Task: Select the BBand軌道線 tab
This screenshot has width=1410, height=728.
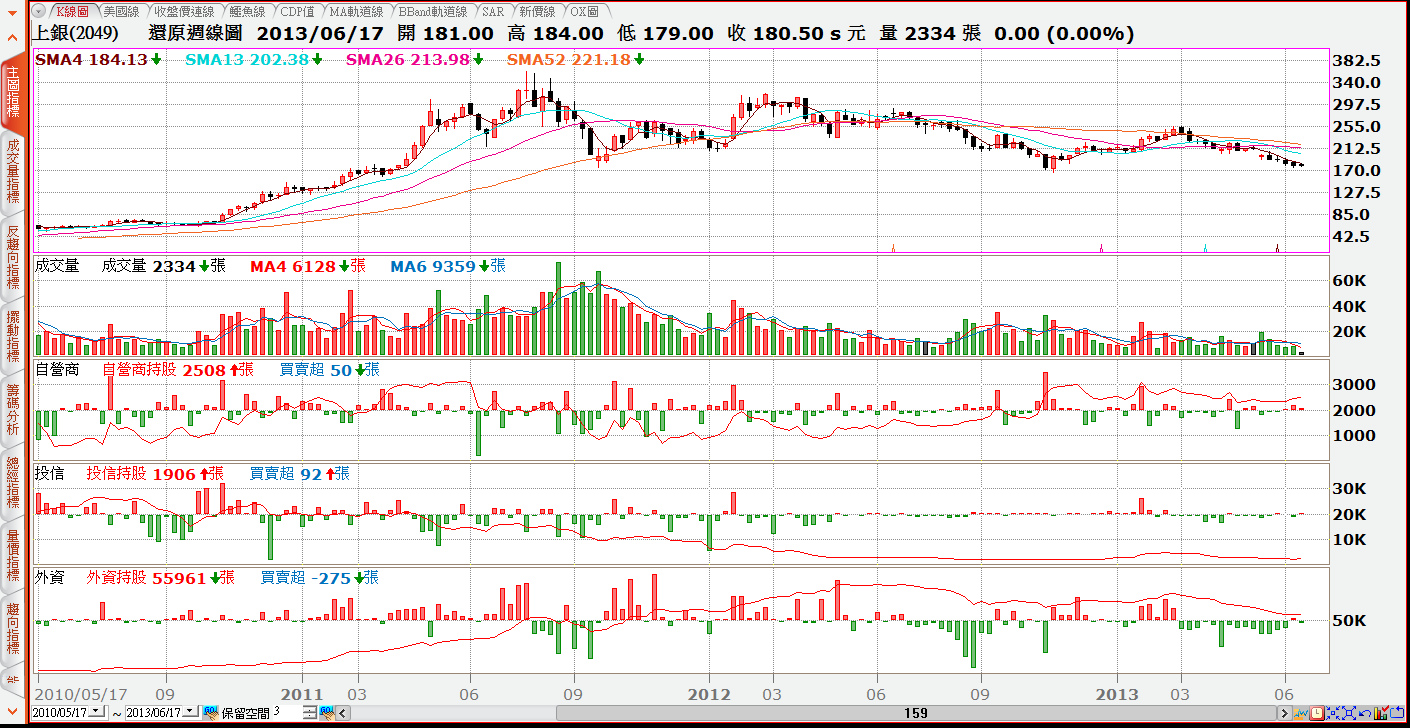Action: click(x=433, y=11)
